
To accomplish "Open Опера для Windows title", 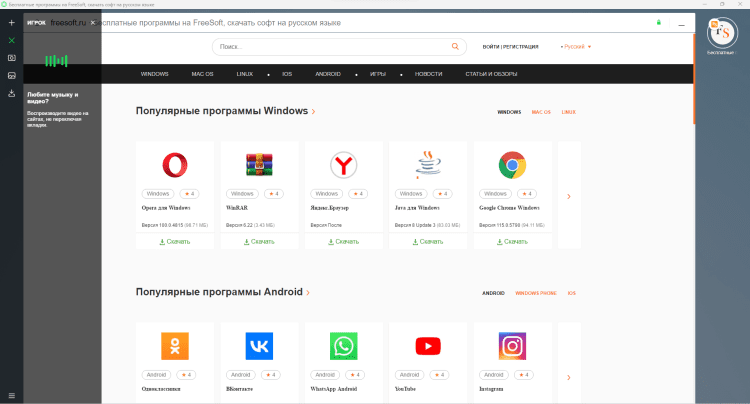I will click(165, 208).
